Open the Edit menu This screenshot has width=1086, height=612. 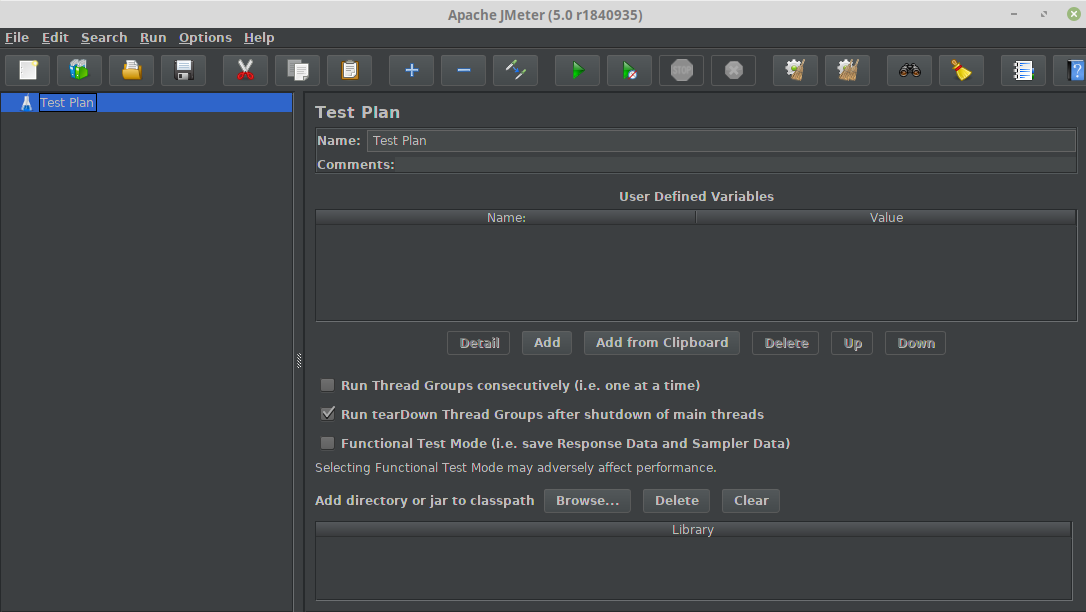click(55, 37)
